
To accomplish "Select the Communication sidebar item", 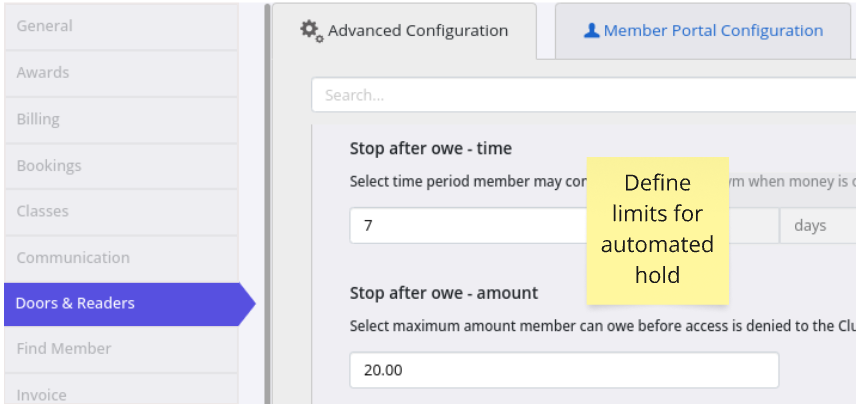I will tap(121, 258).
